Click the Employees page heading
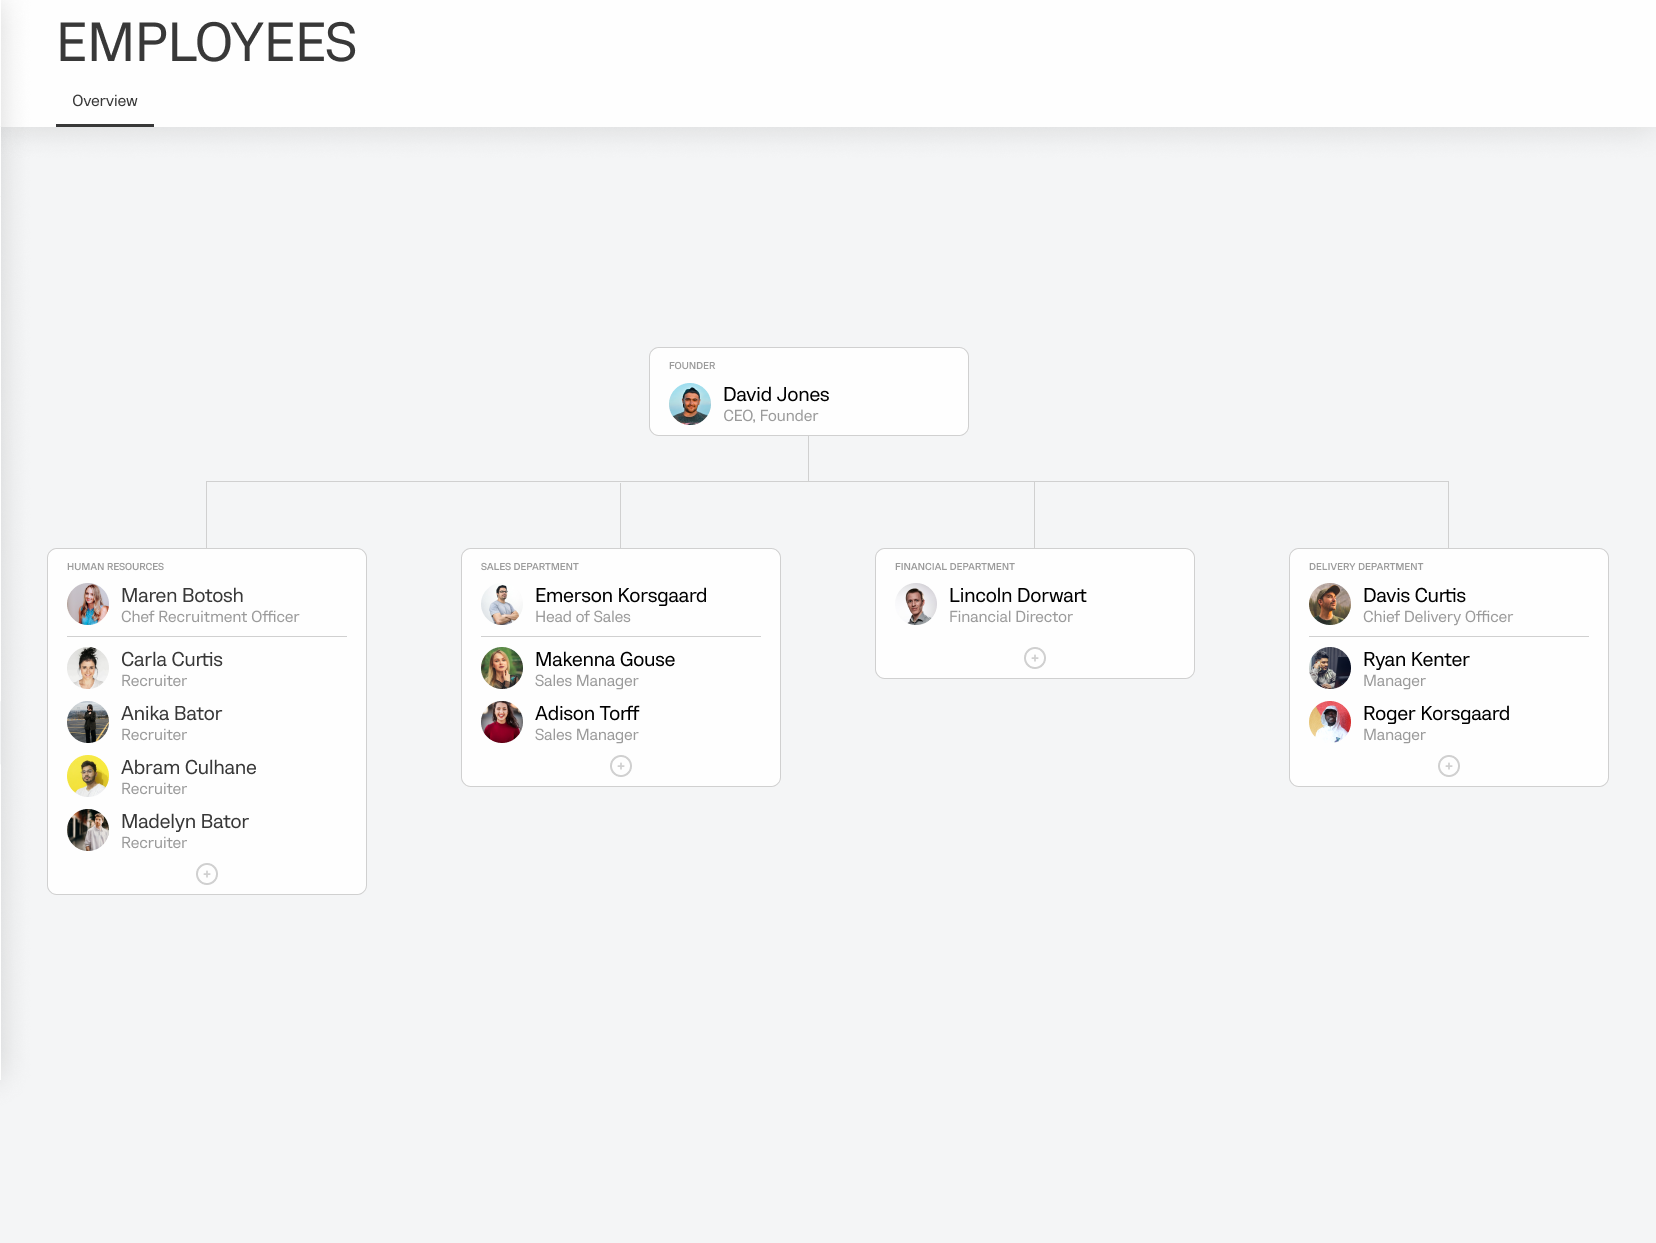Viewport: 1656px width, 1243px height. [x=207, y=43]
